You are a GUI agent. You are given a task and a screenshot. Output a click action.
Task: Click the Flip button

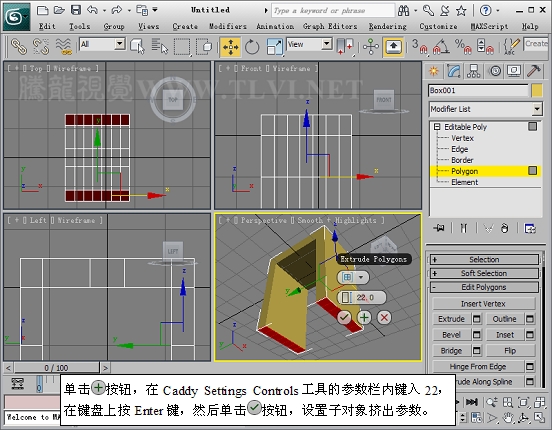pos(510,350)
